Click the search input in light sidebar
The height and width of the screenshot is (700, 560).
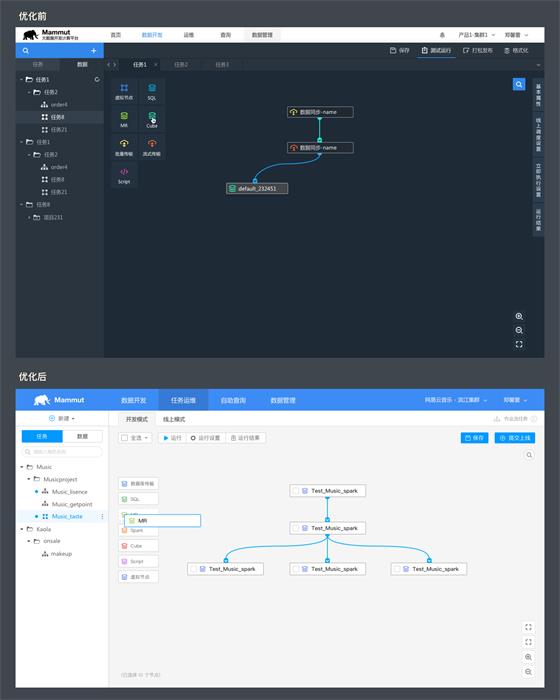point(62,452)
